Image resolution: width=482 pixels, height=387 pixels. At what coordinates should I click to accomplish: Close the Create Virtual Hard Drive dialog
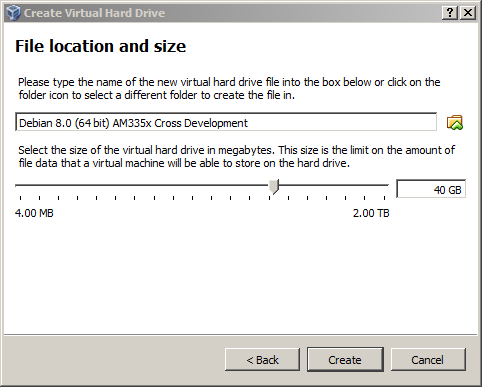pyautogui.click(x=468, y=13)
